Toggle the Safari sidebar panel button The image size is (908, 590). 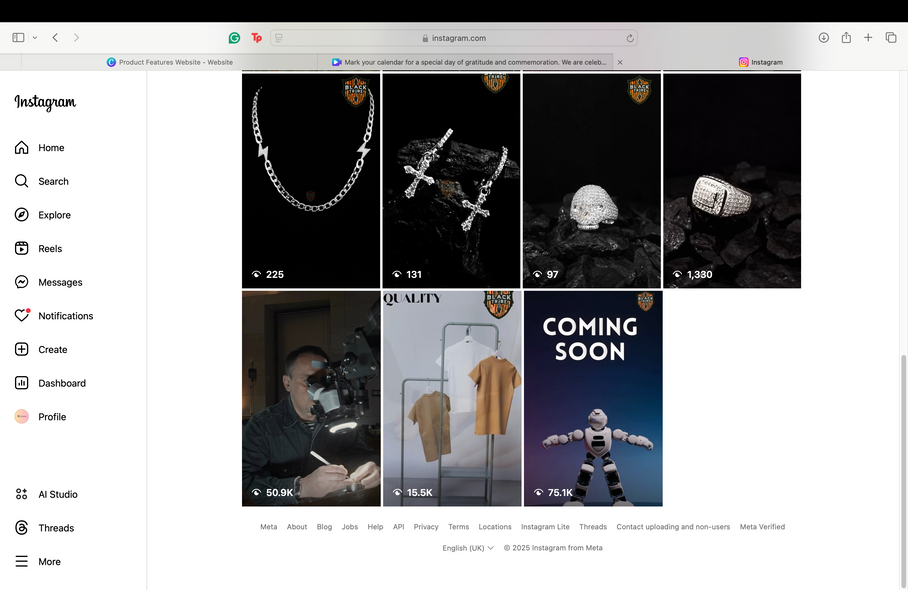(18, 38)
